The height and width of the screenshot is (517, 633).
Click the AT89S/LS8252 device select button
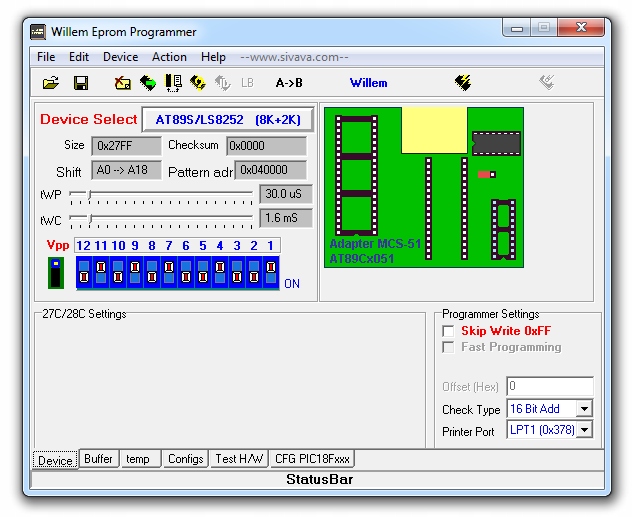228,119
